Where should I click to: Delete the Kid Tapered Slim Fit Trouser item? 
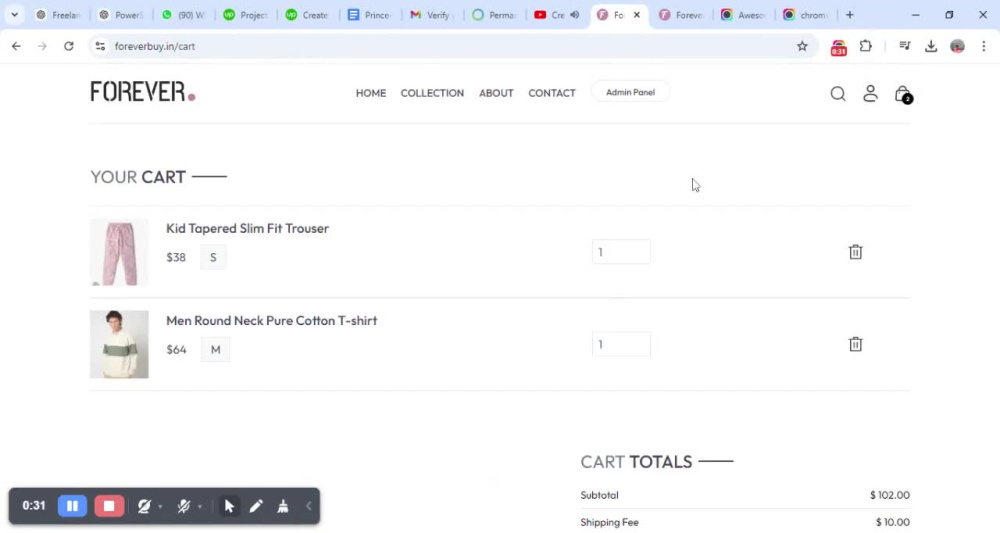pos(855,252)
